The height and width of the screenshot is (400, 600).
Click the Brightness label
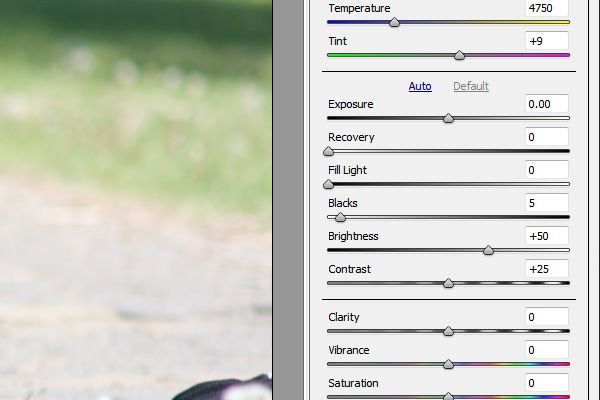pos(353,237)
